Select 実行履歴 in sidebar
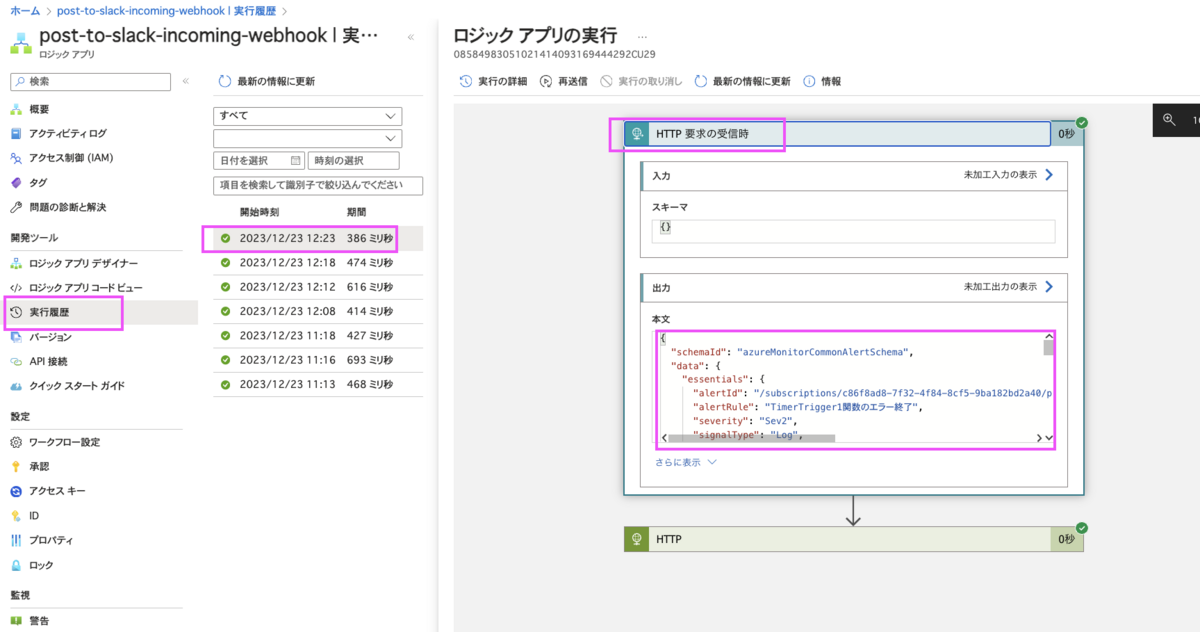1200x632 pixels. pos(49,312)
